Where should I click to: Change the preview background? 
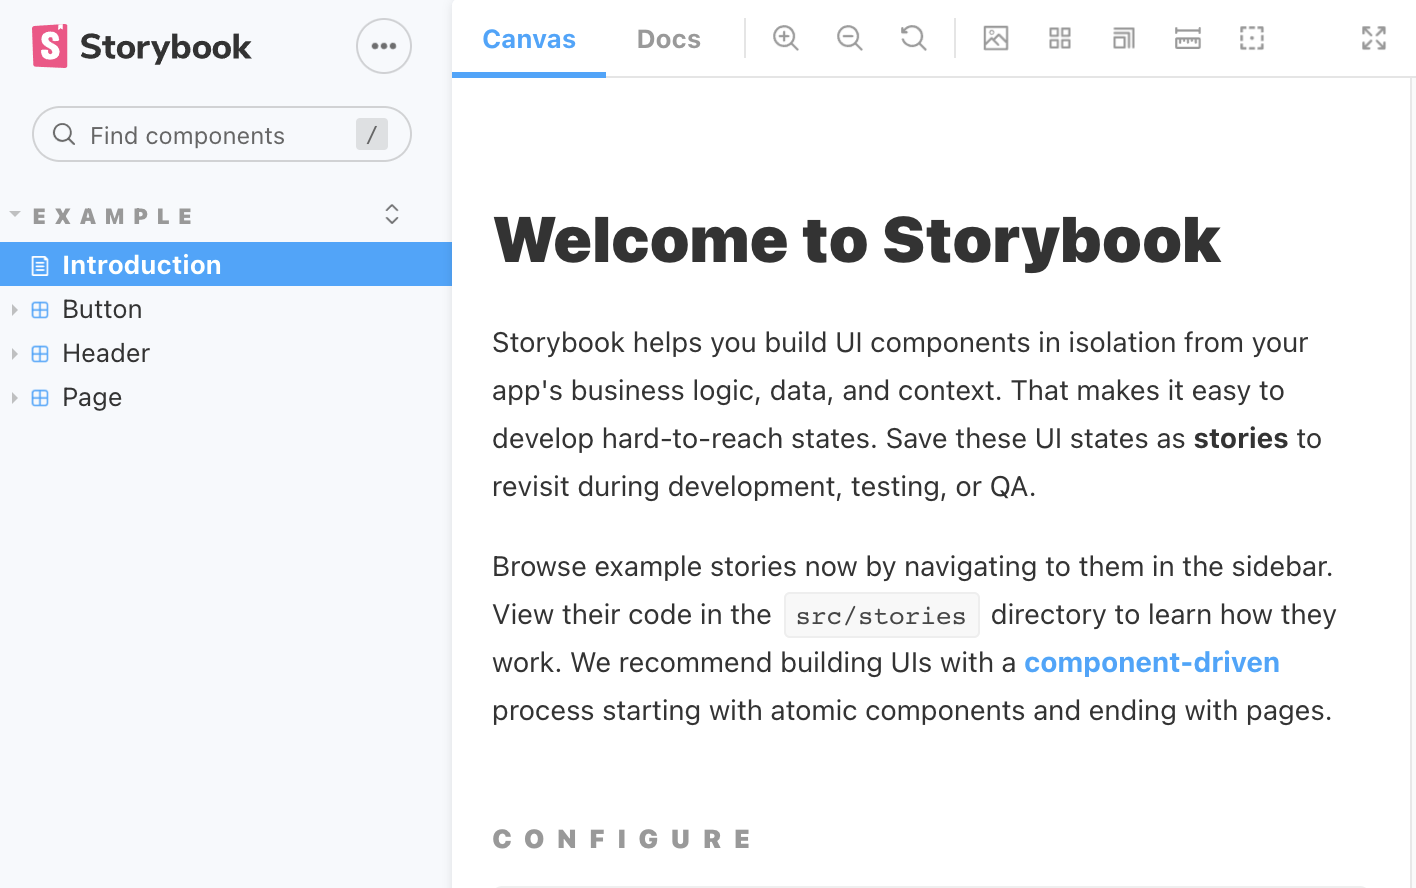996,38
